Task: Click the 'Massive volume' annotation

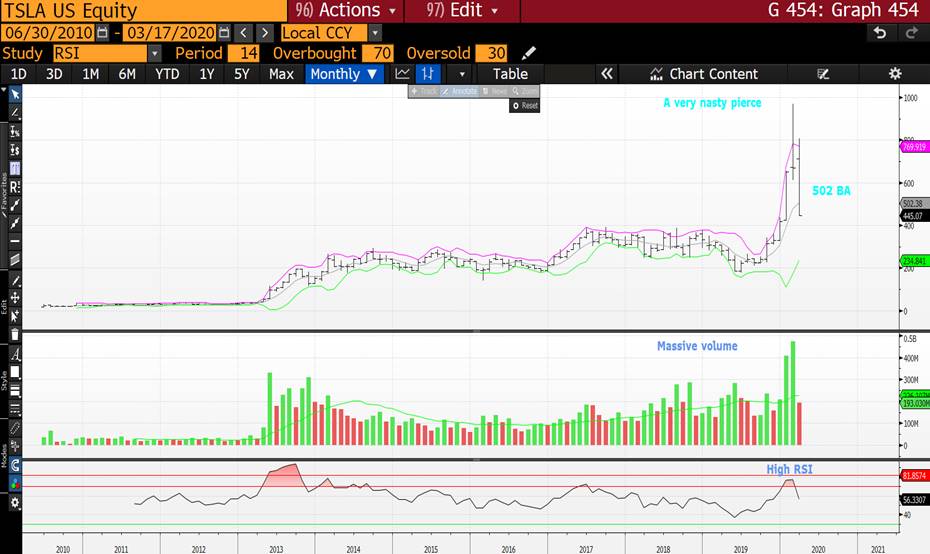Action: pyautogui.click(x=697, y=346)
